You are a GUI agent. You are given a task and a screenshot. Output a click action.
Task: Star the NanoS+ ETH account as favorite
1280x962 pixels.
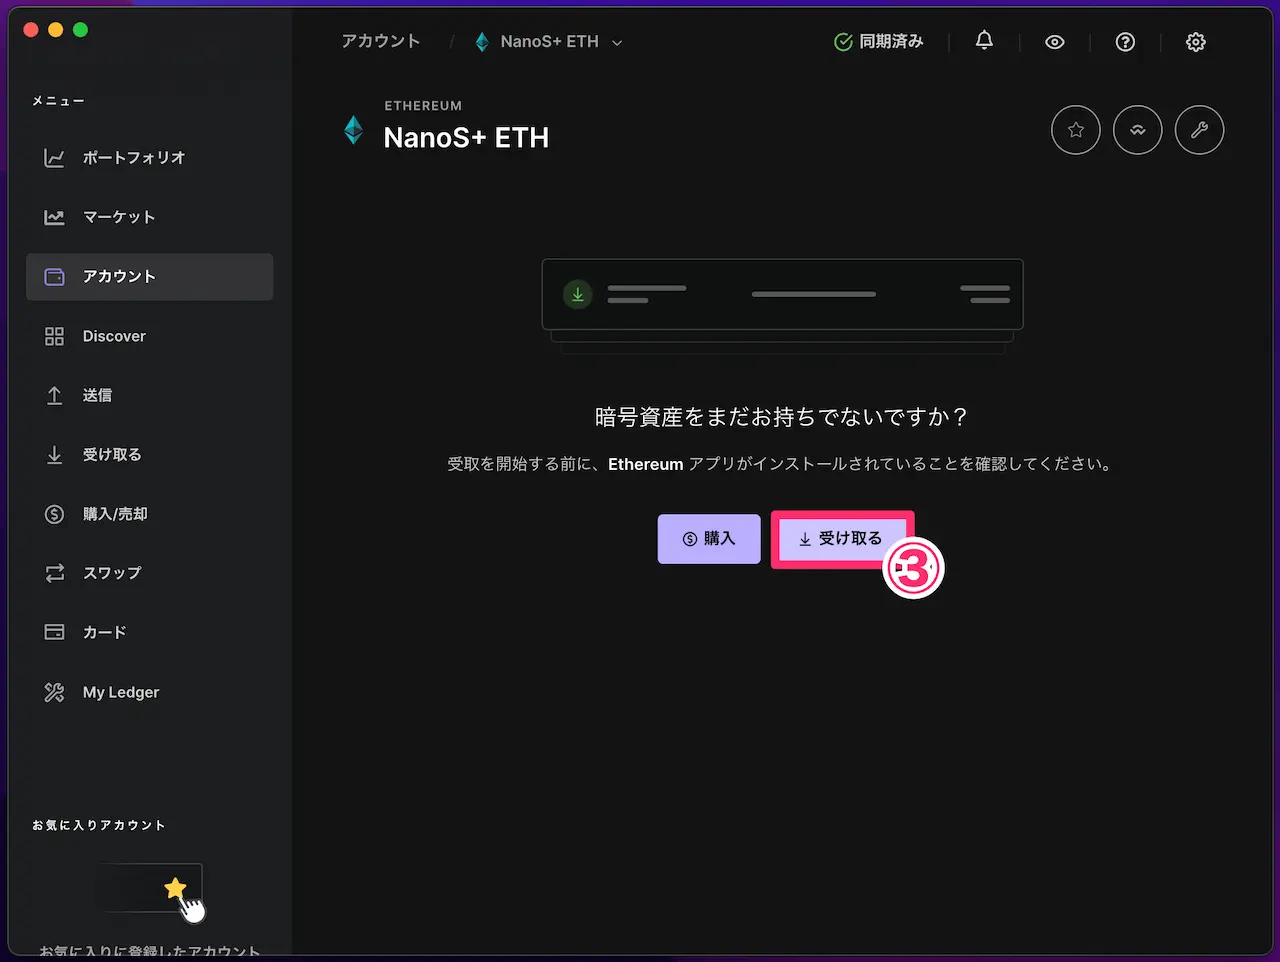tap(1076, 130)
